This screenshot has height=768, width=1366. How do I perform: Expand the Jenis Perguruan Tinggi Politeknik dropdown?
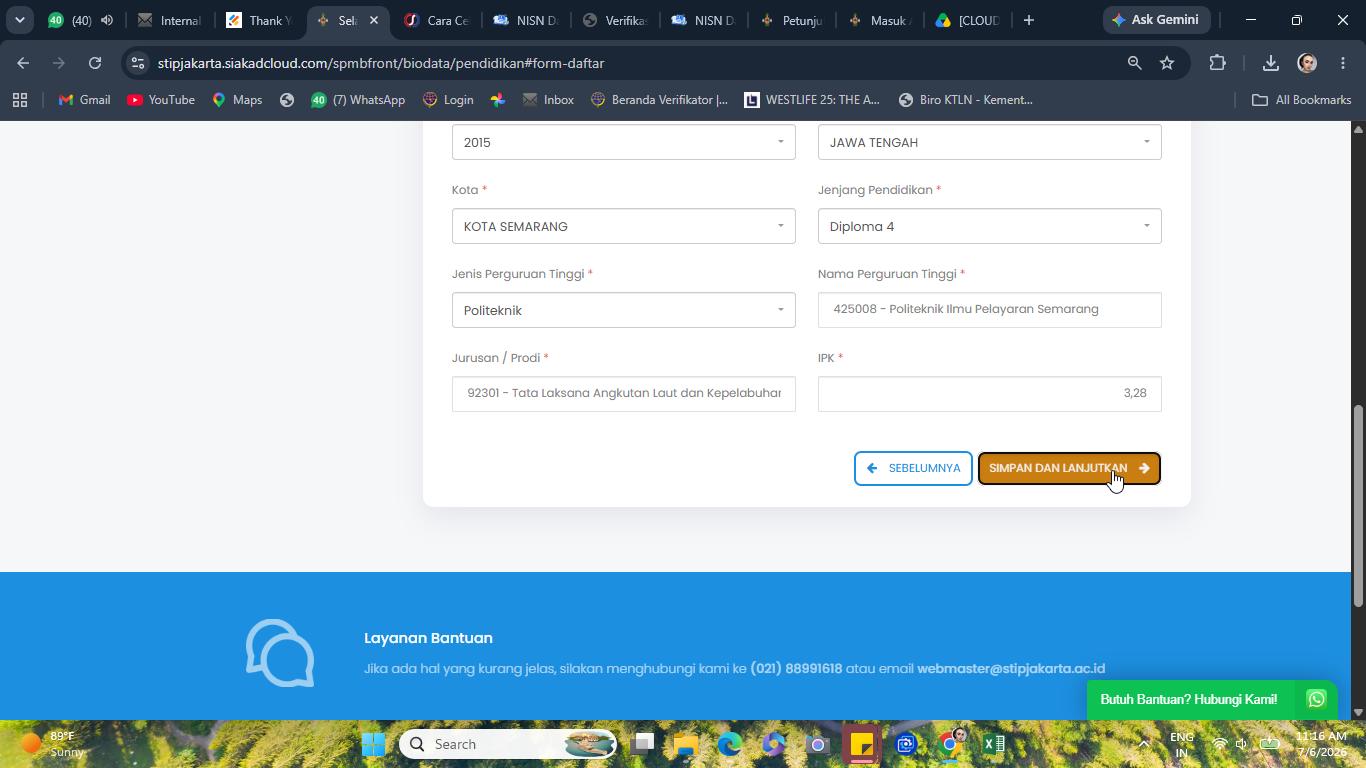[624, 310]
